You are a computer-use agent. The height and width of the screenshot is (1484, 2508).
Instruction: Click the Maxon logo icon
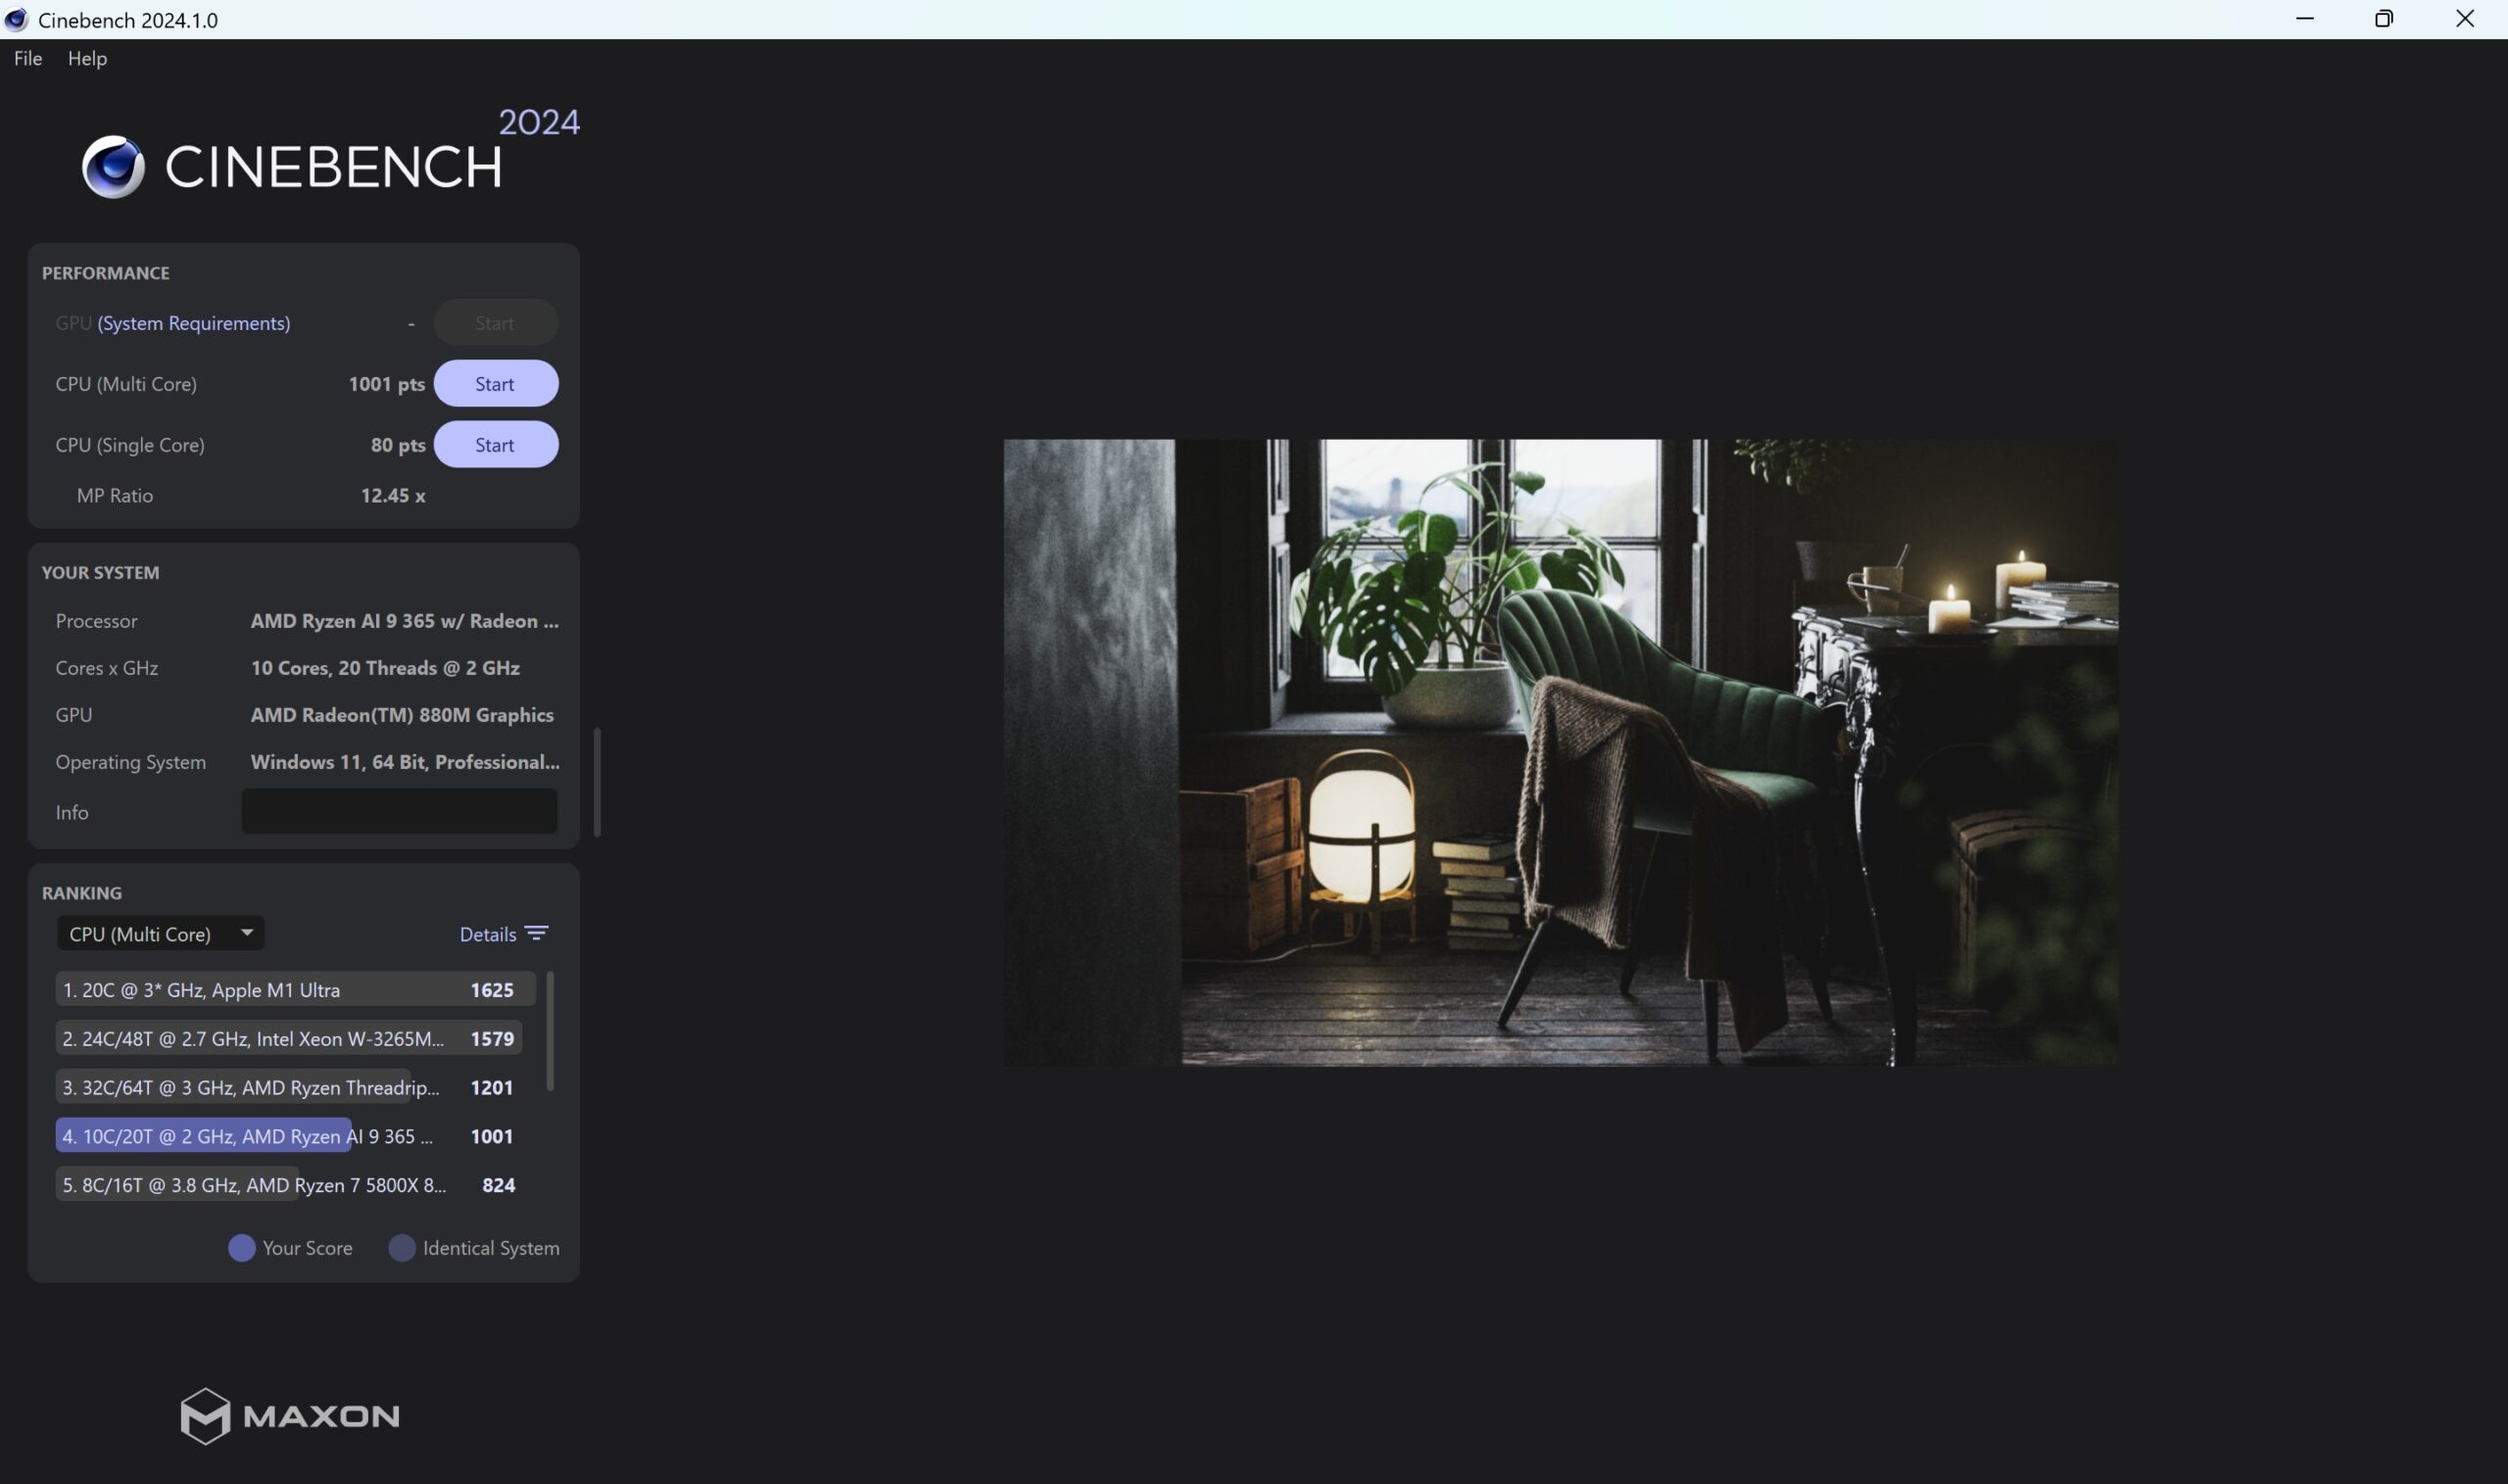tap(205, 1415)
